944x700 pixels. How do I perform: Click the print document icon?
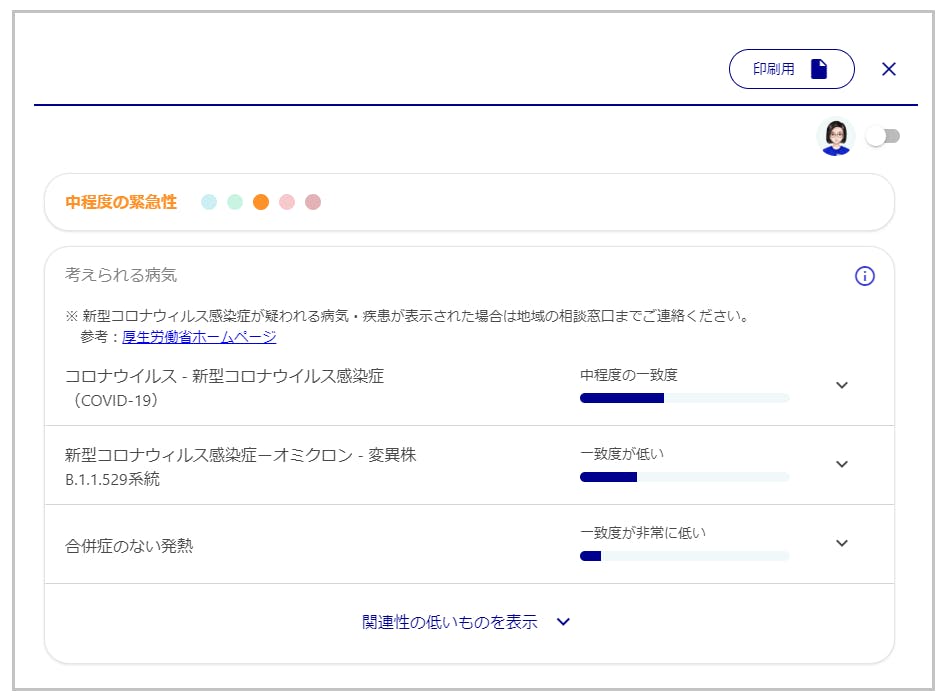819,69
